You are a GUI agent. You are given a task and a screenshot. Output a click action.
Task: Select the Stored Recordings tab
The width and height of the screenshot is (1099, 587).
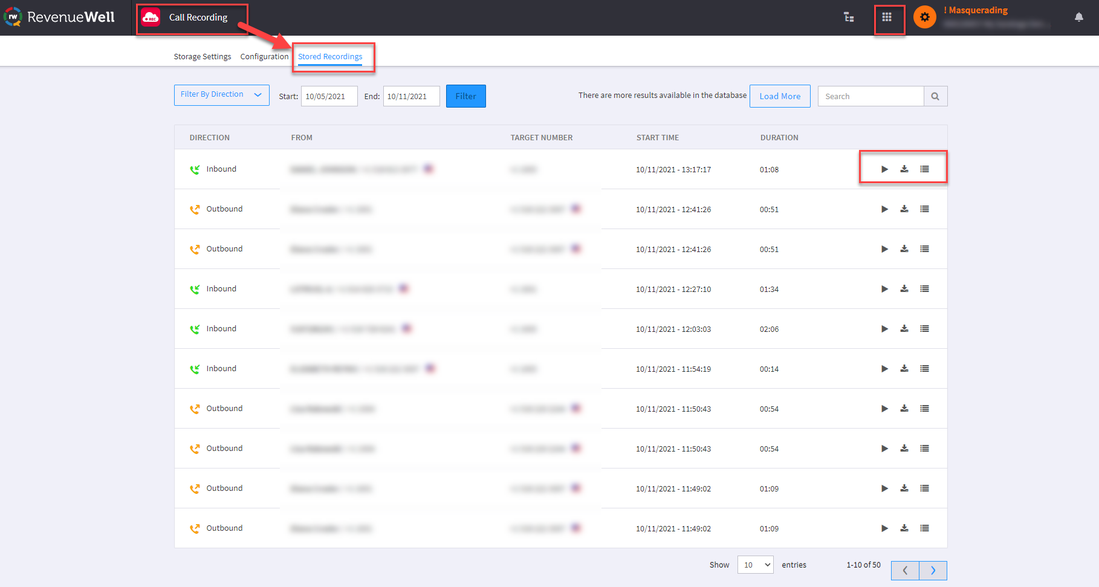[x=330, y=57]
